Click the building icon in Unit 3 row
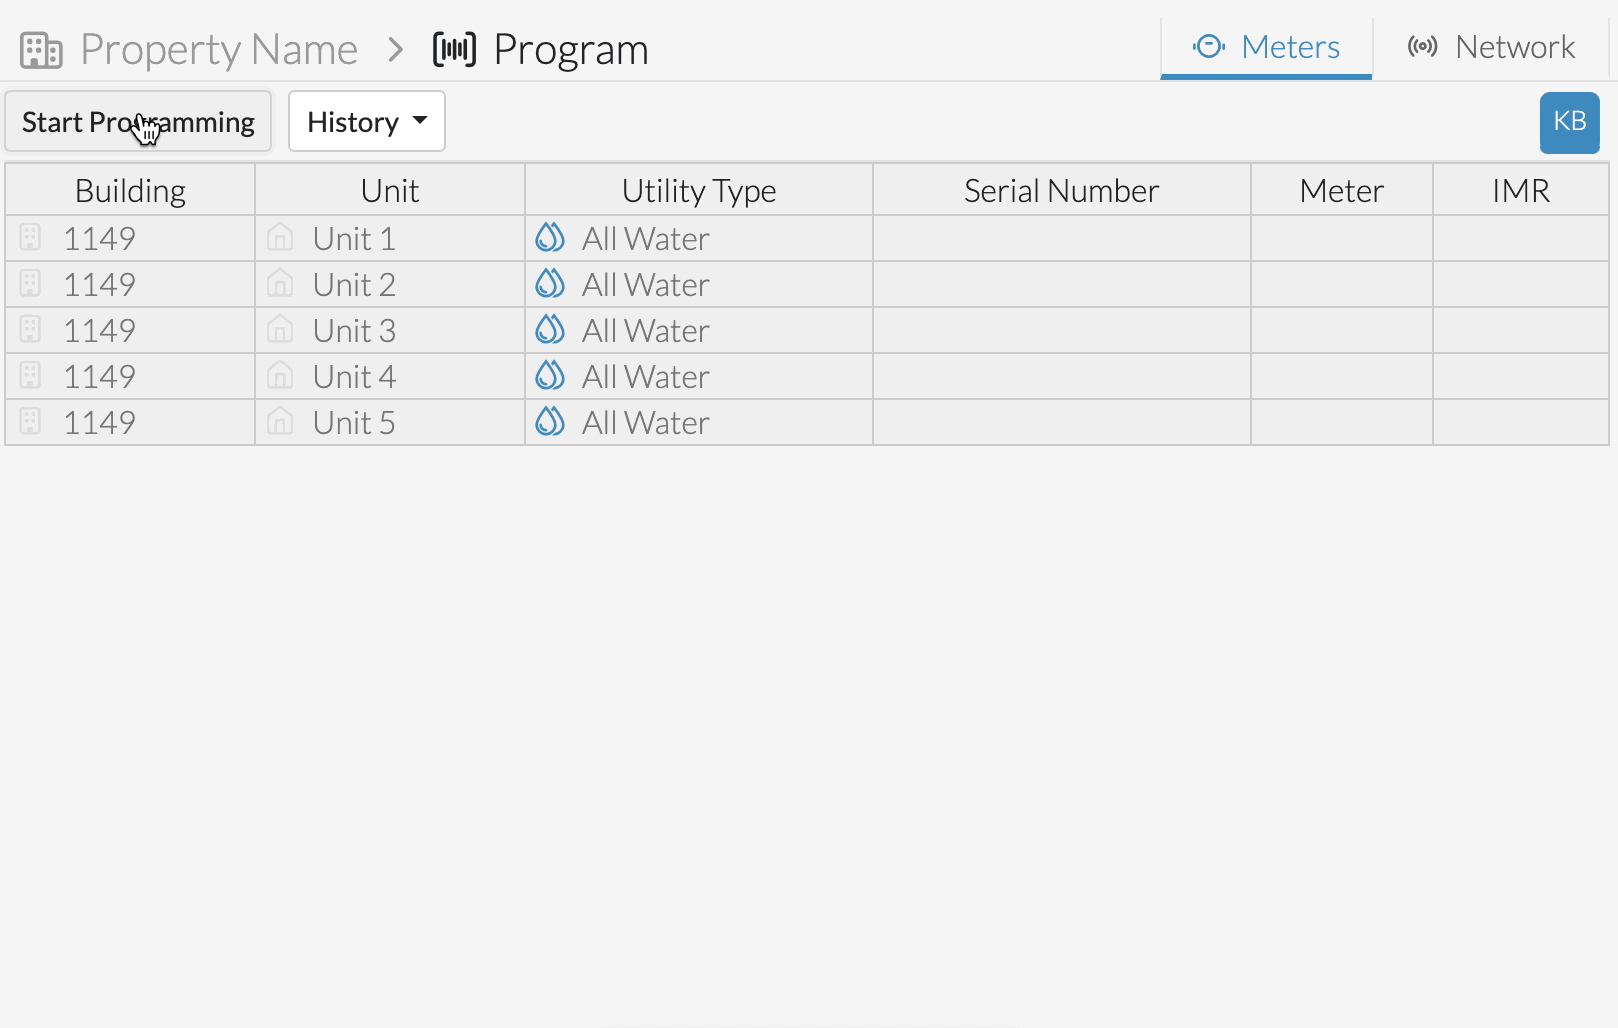 pyautogui.click(x=30, y=330)
